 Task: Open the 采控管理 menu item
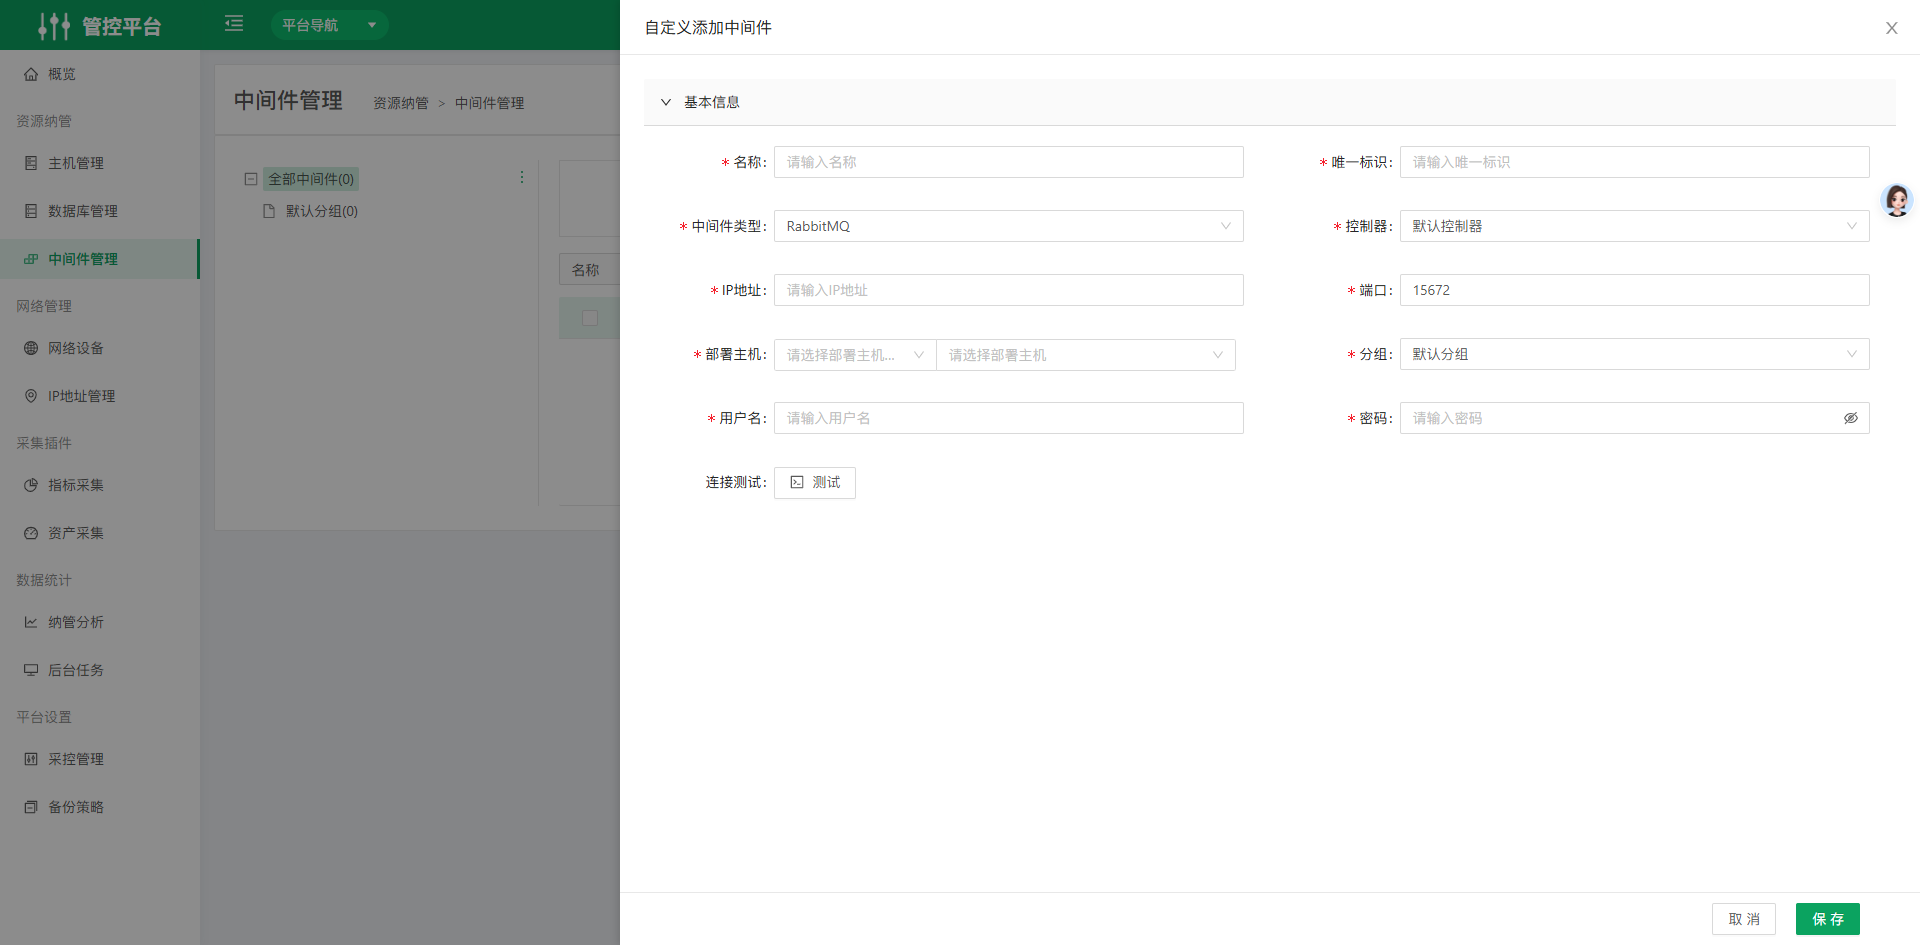(x=100, y=759)
